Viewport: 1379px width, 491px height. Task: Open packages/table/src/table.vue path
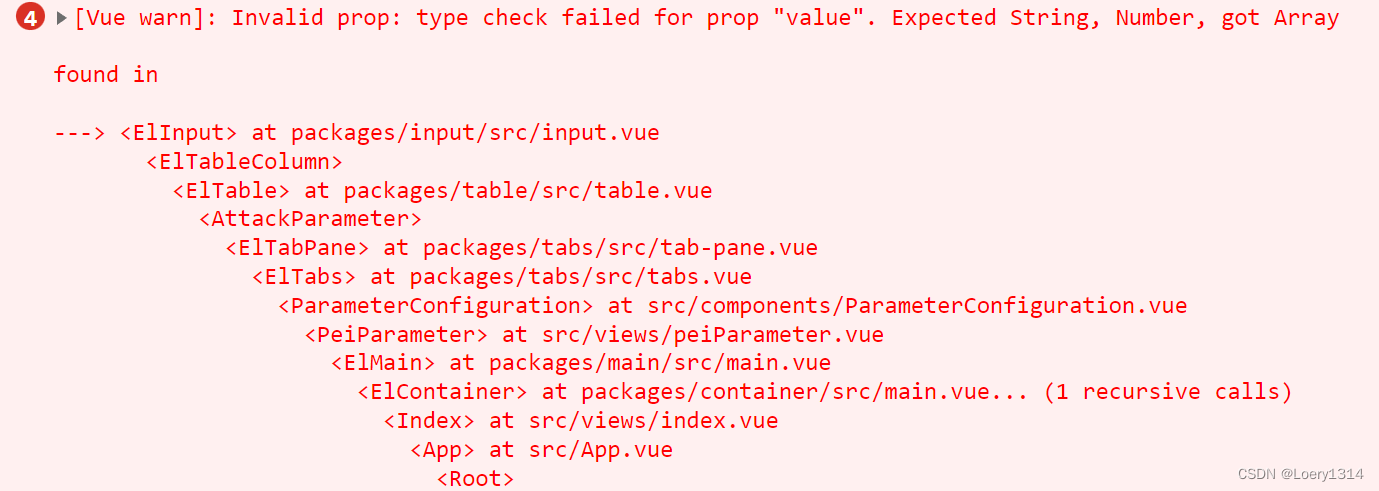point(528,190)
